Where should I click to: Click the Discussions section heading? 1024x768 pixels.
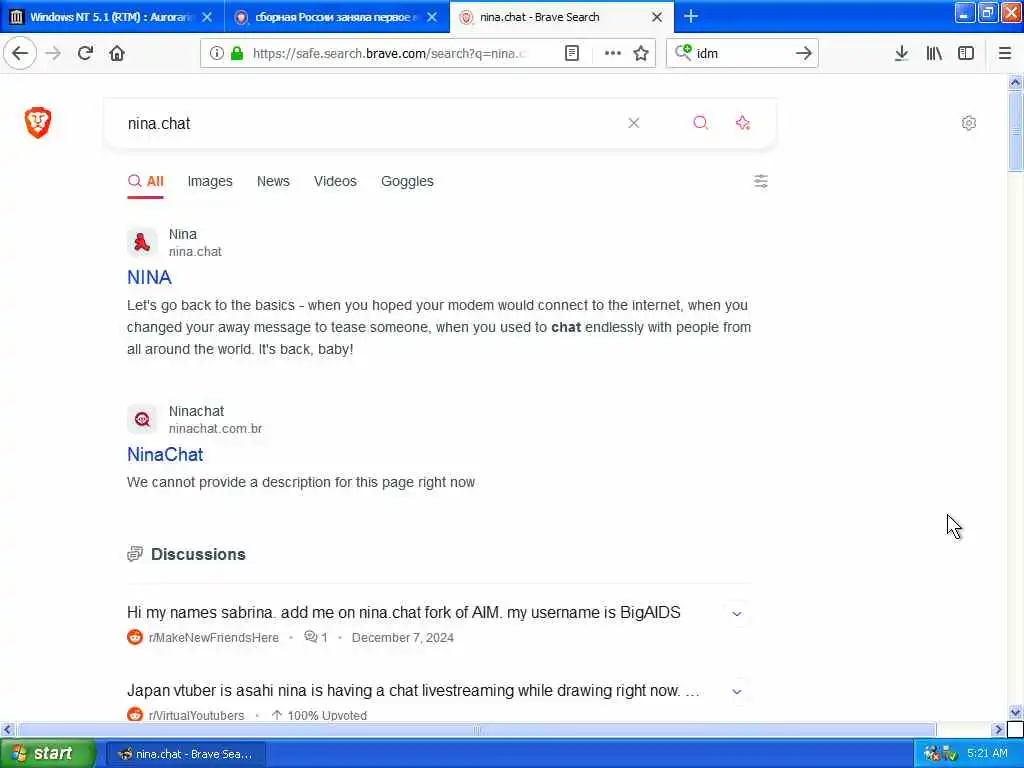[198, 554]
